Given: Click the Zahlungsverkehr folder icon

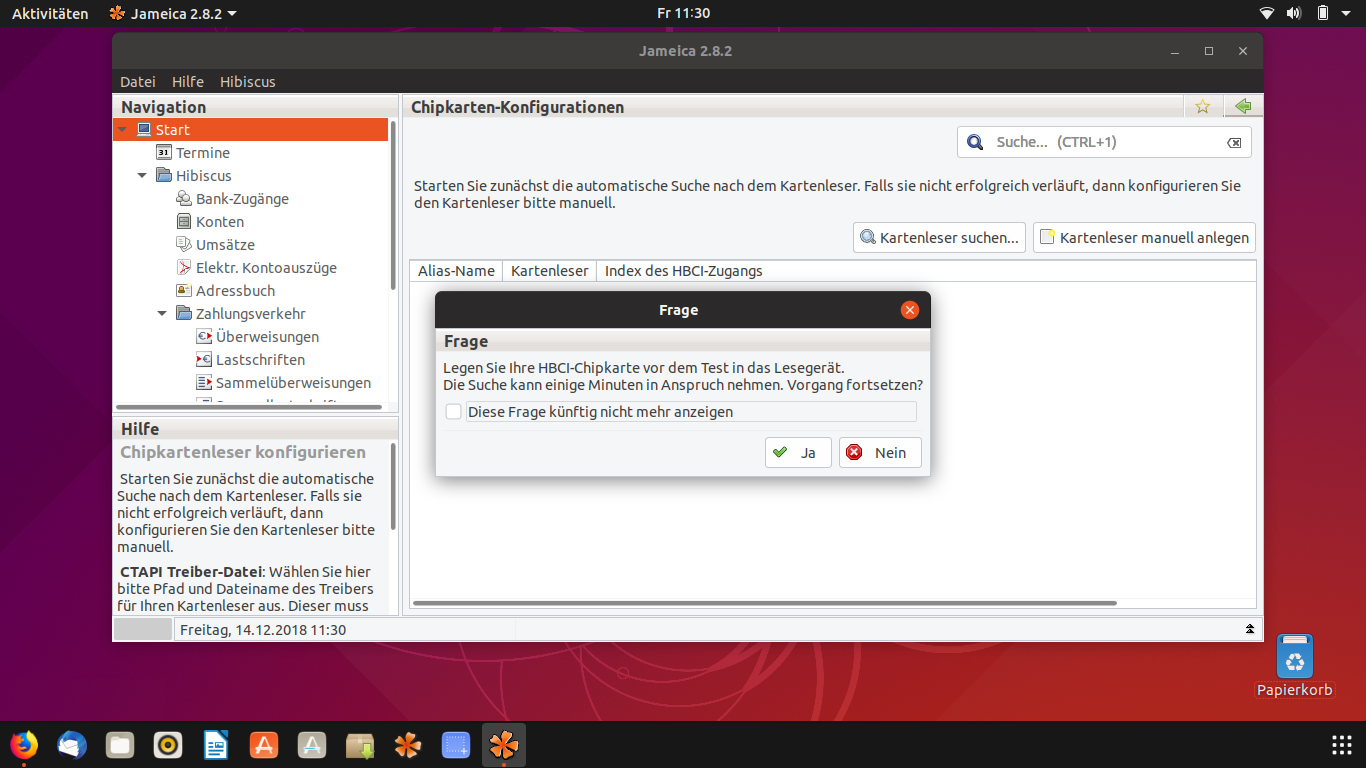Looking at the screenshot, I should point(184,313).
